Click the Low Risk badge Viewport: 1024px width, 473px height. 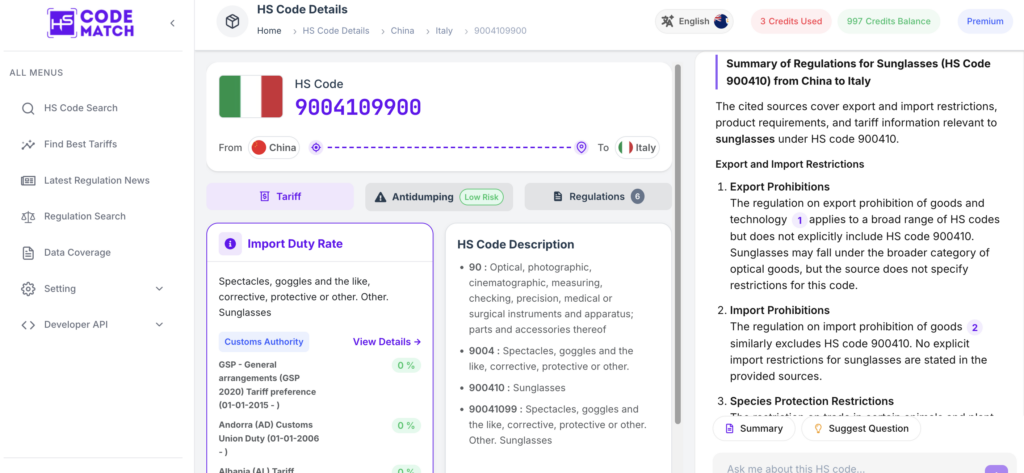(481, 197)
